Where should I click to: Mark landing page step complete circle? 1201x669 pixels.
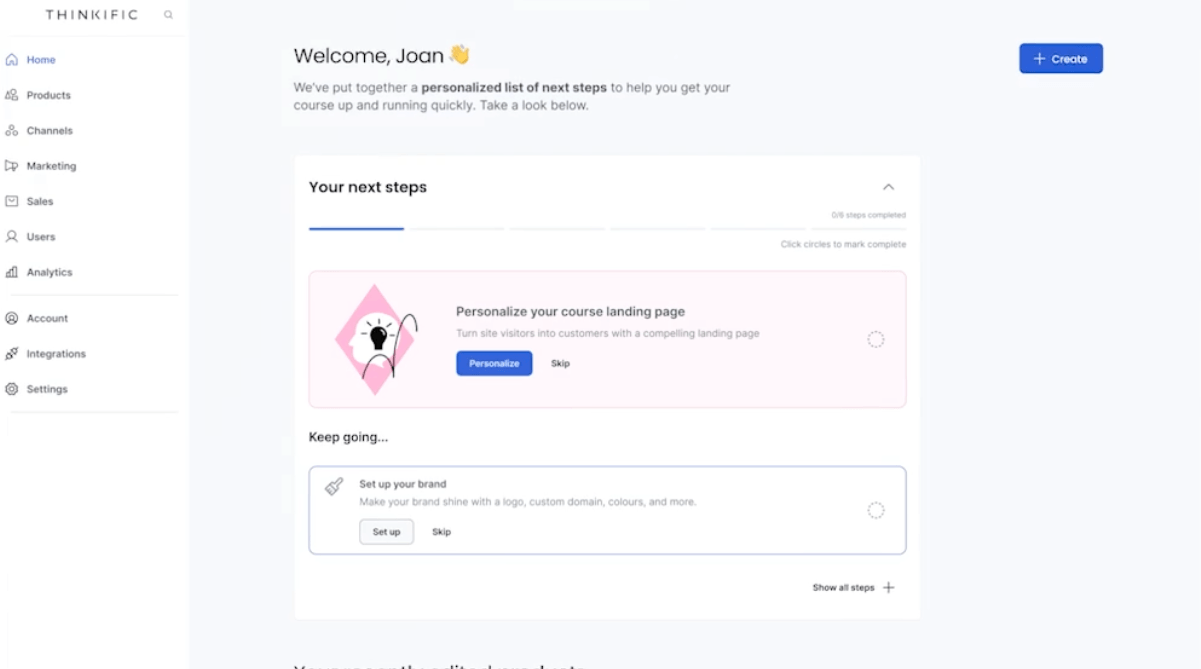coord(875,340)
